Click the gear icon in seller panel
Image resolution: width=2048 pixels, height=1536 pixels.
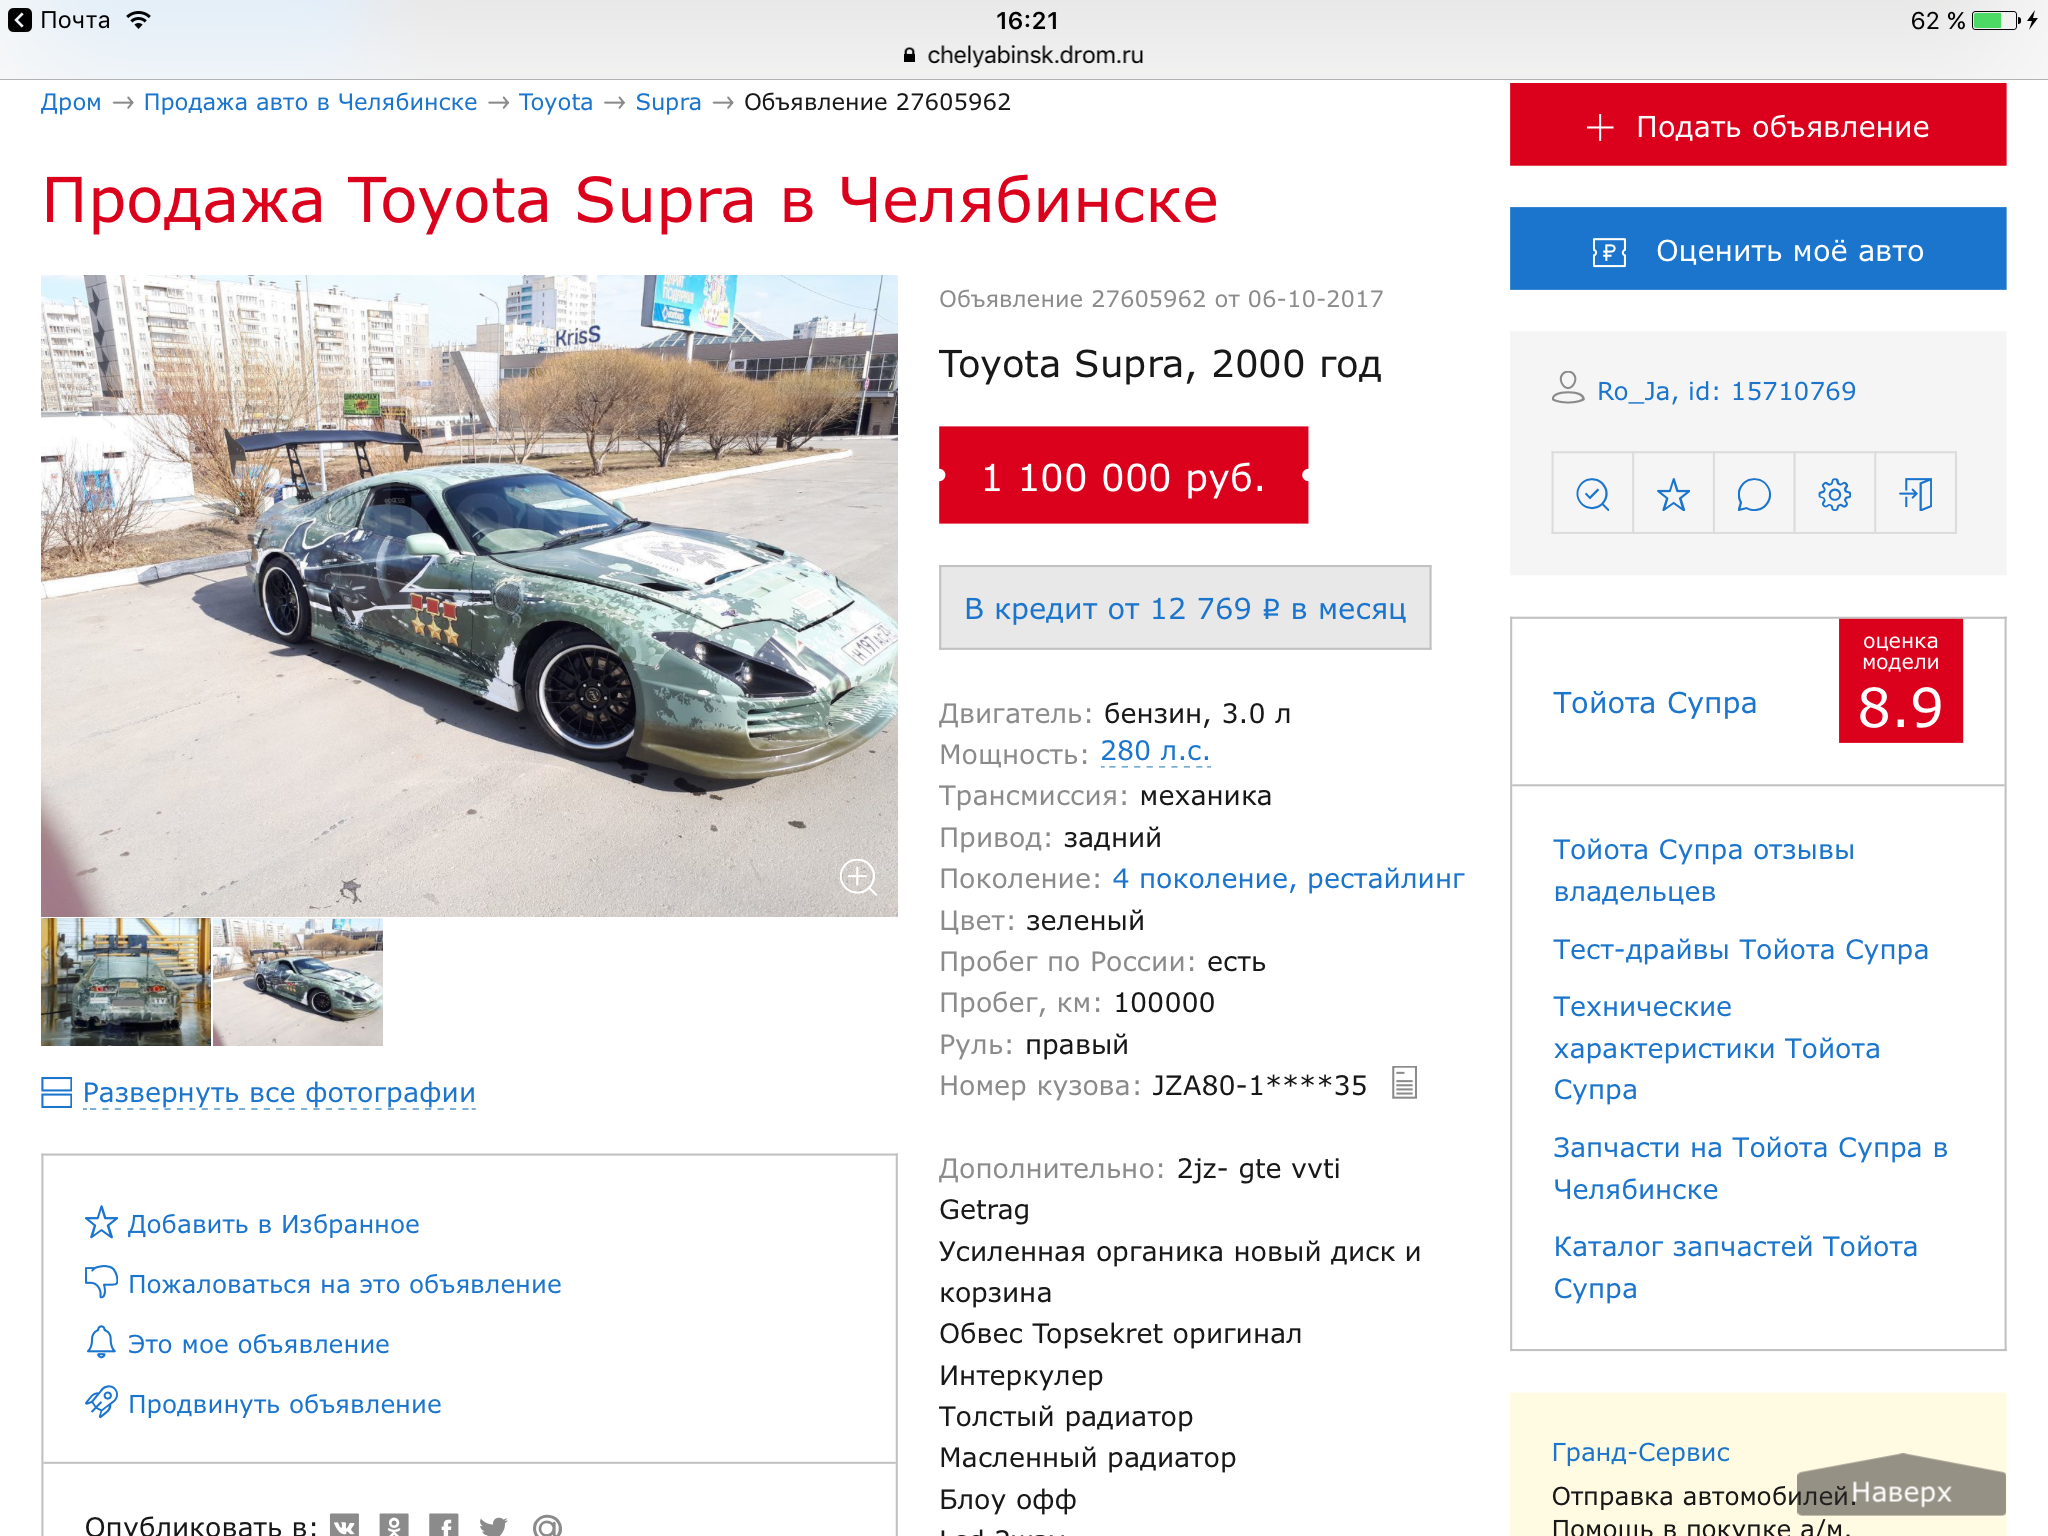tap(1835, 494)
